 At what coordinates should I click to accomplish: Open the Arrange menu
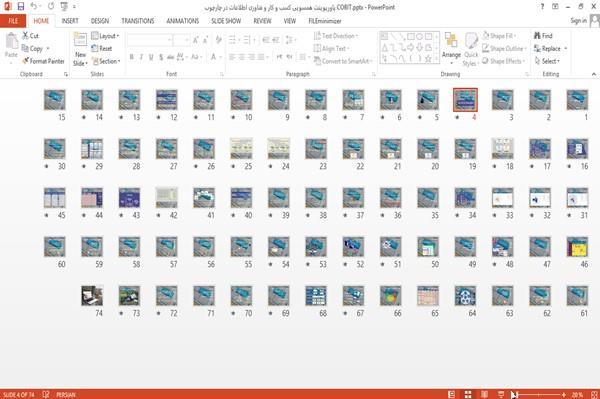pos(451,49)
